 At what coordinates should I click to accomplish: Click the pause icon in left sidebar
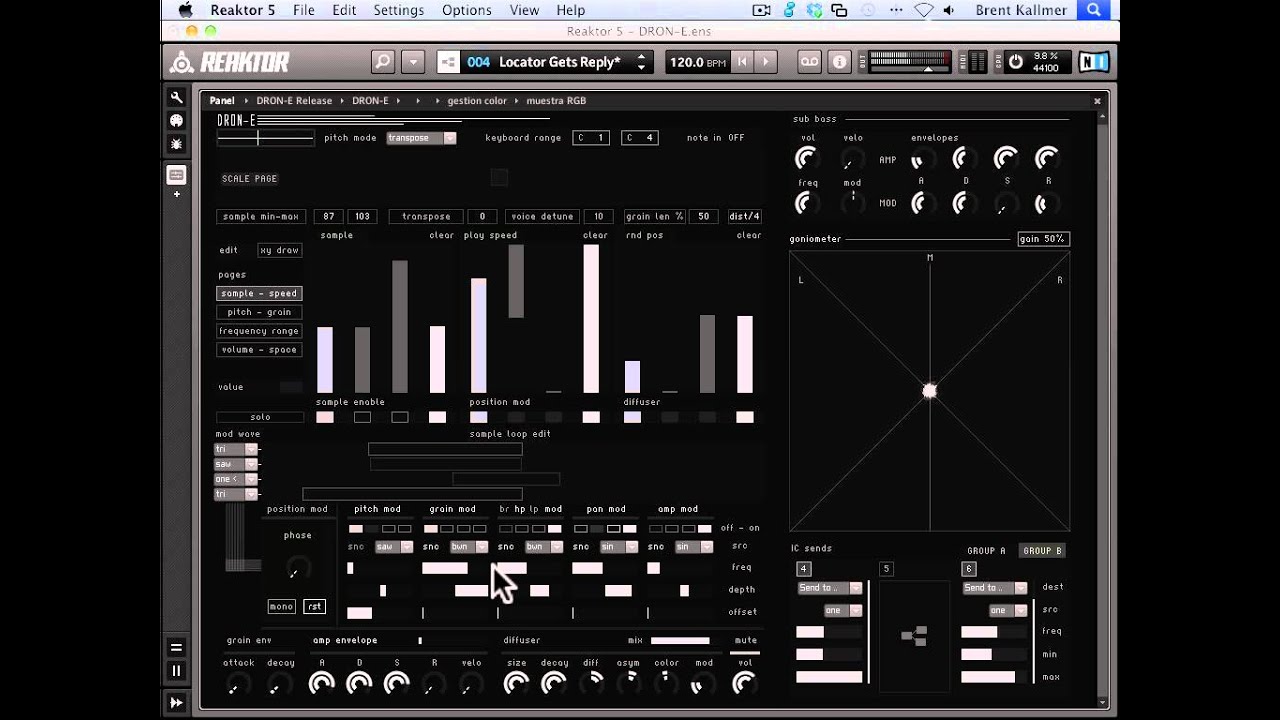coord(176,671)
